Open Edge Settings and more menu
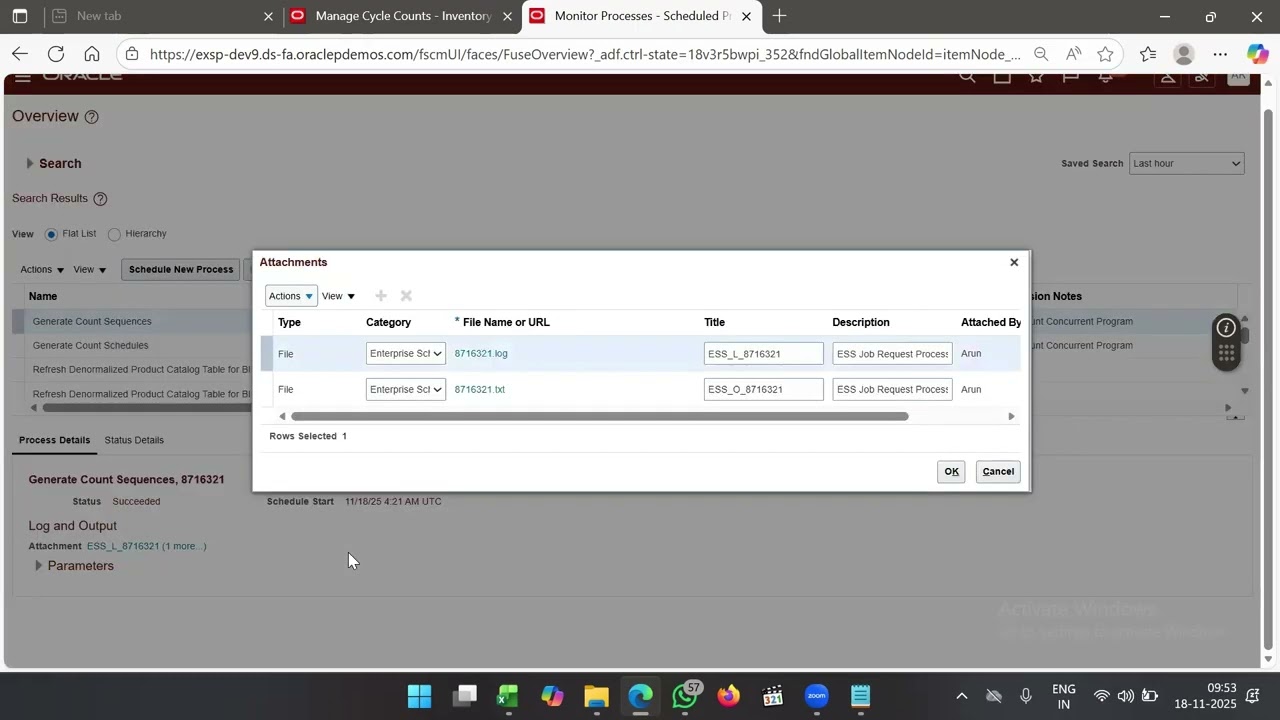This screenshot has width=1280, height=720. coord(1220,54)
